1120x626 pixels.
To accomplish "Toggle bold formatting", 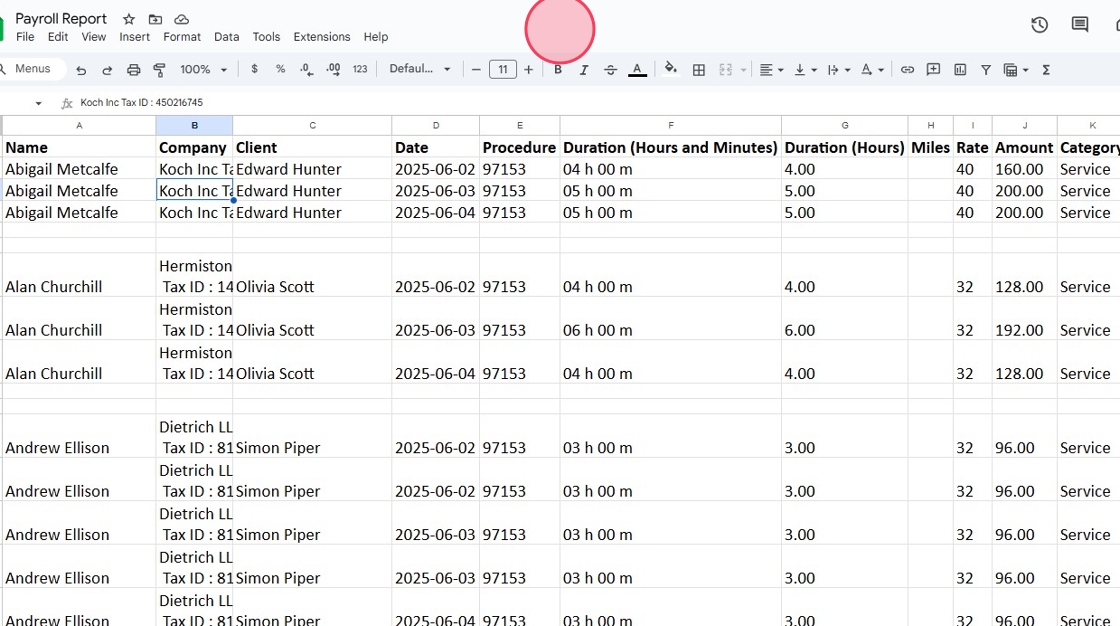I will coord(558,70).
